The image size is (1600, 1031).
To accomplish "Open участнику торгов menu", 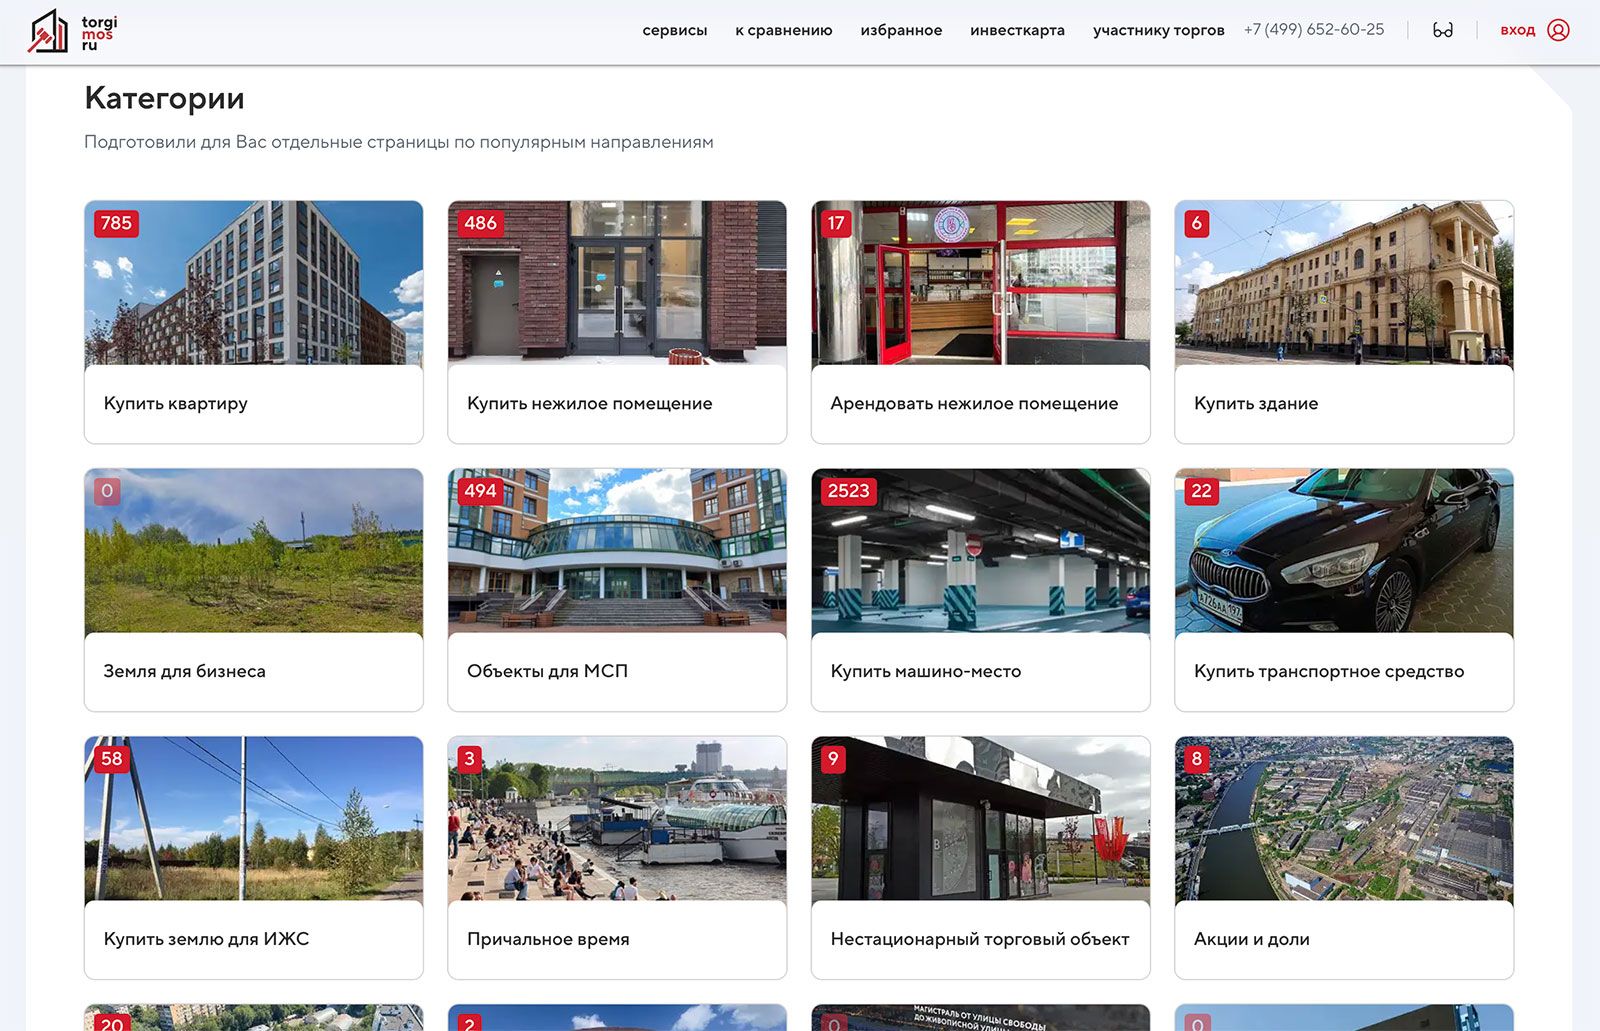I will [1159, 30].
